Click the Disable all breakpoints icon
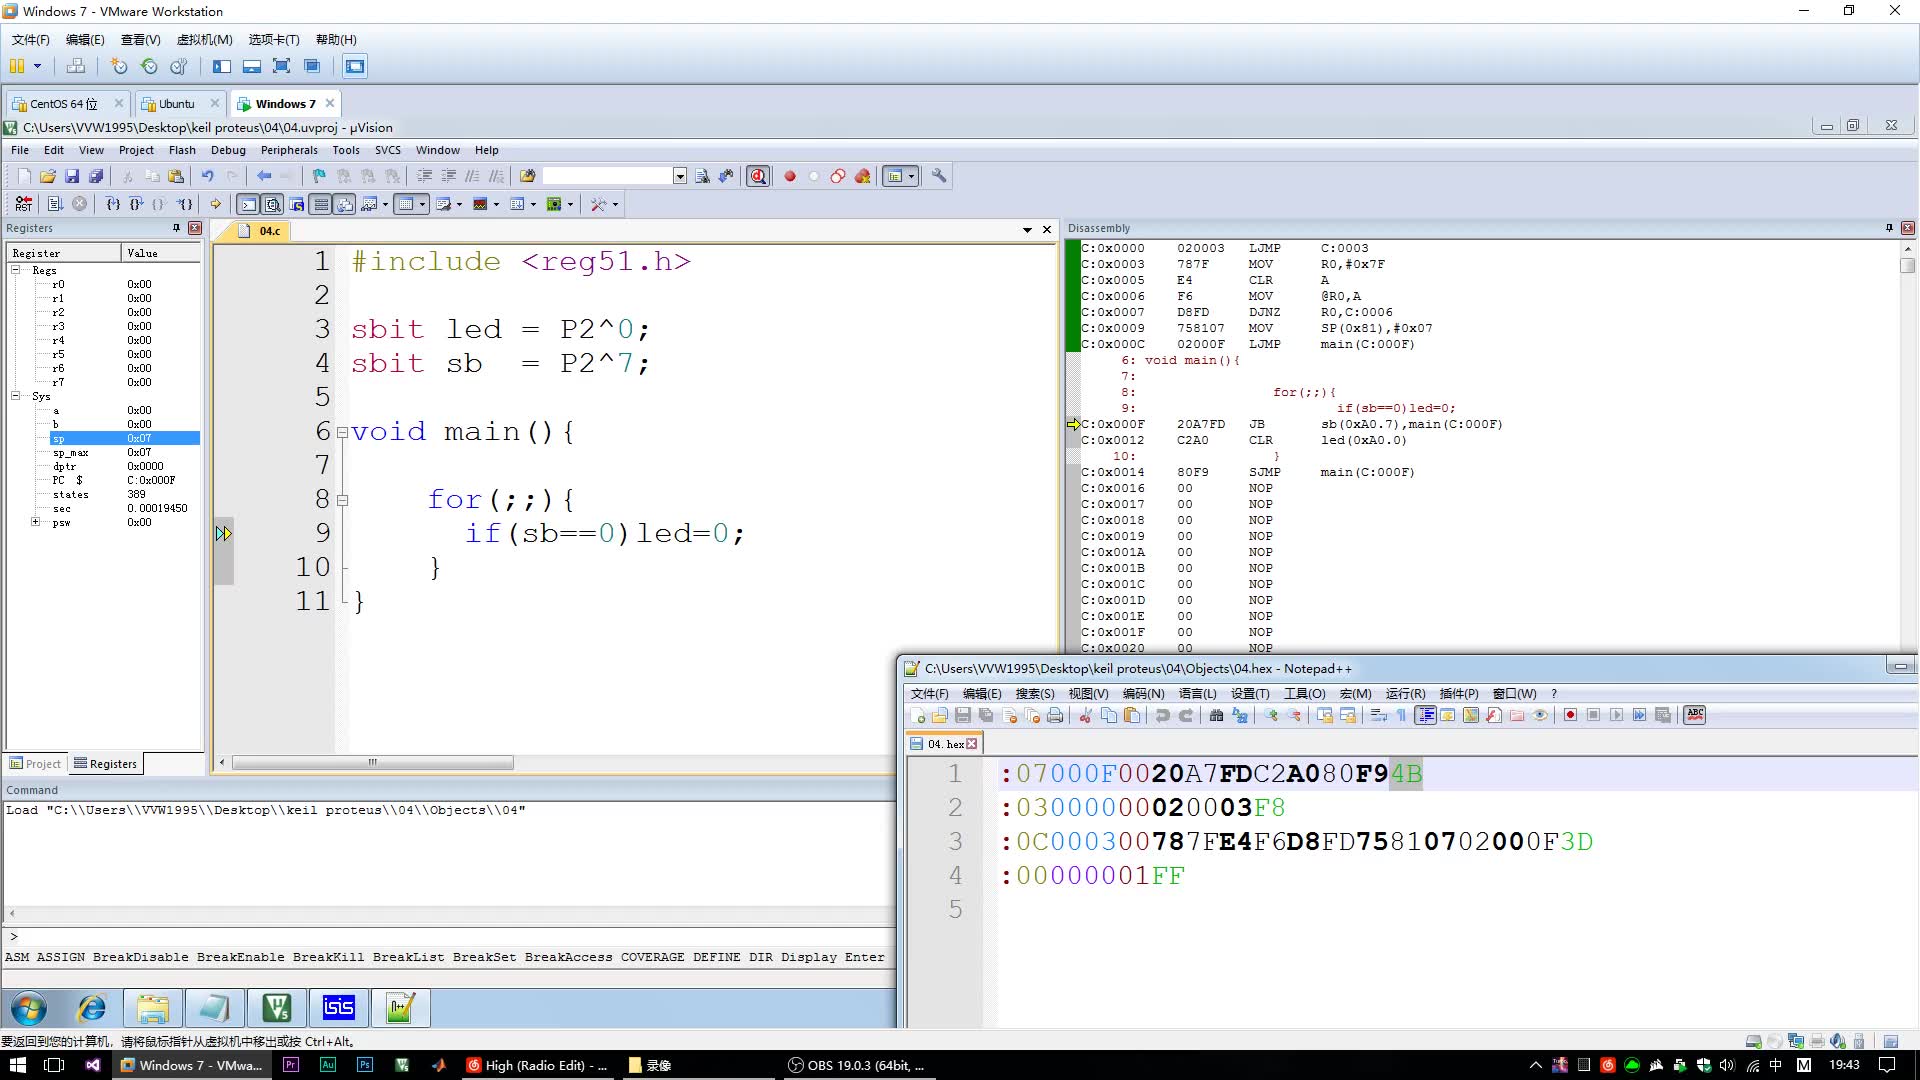Image resolution: width=1920 pixels, height=1080 pixels. pyautogui.click(x=838, y=176)
